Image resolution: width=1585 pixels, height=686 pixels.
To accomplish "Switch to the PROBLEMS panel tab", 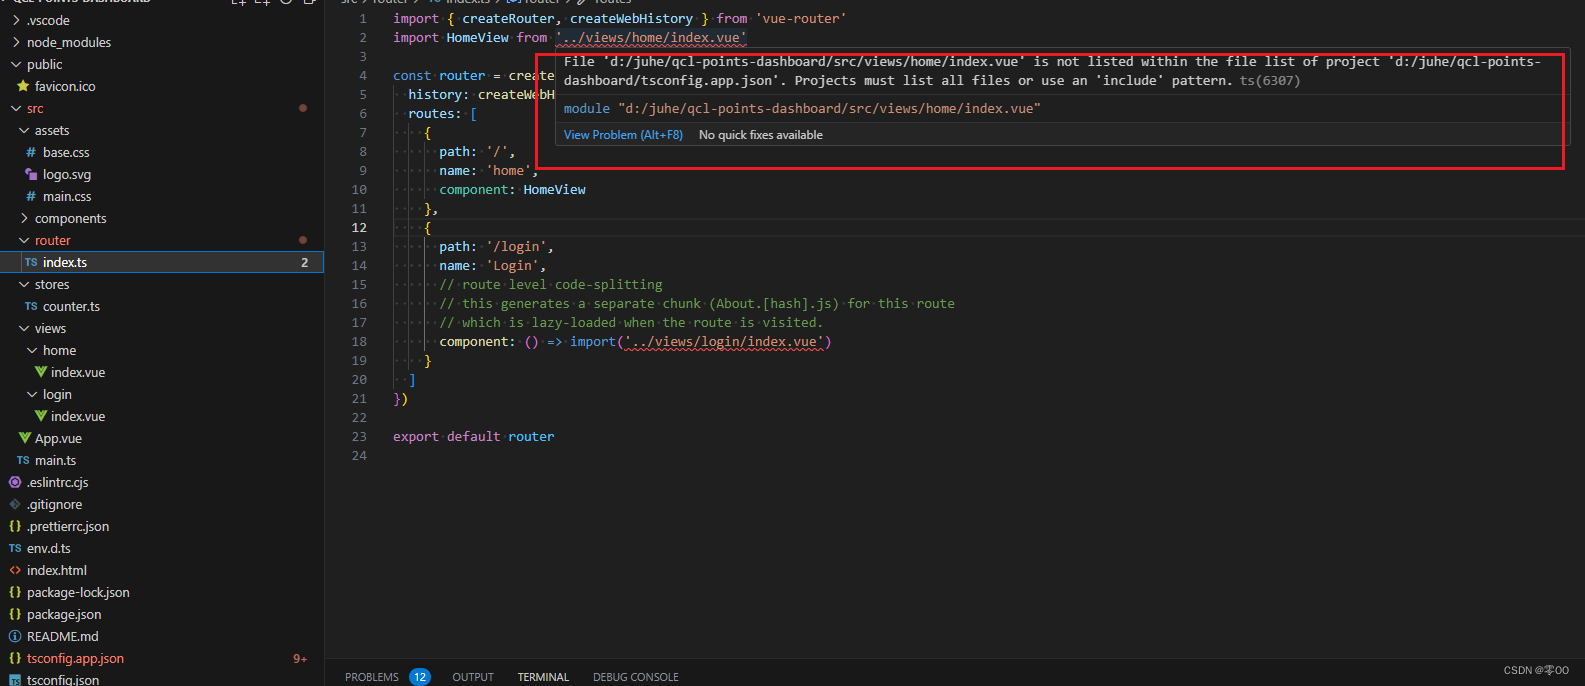I will pos(372,677).
